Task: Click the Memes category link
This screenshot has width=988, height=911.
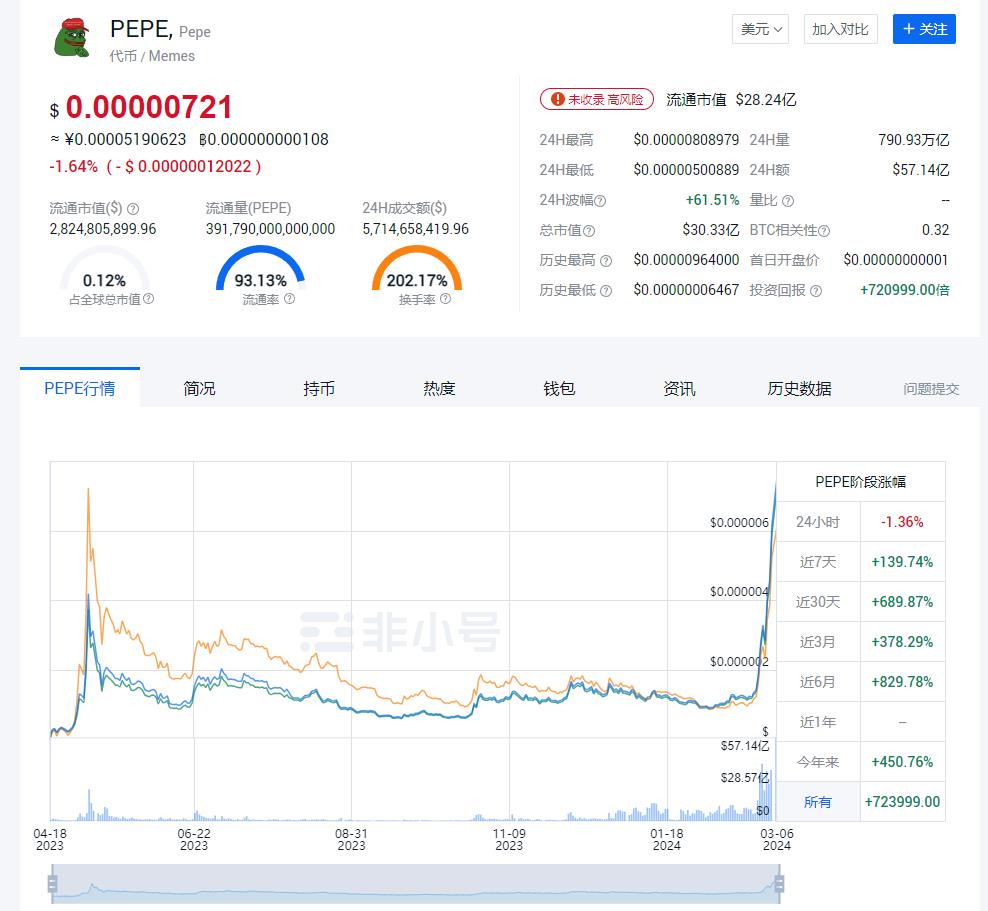Action: [x=171, y=56]
